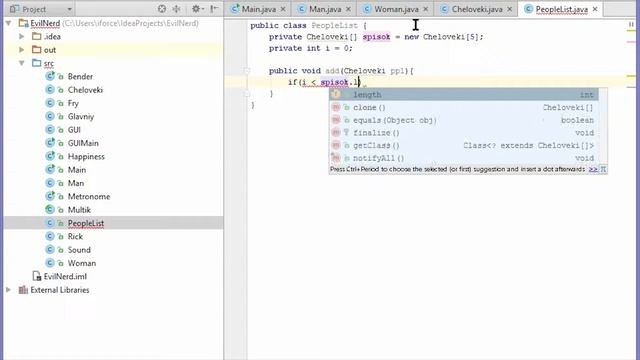This screenshot has height=360, width=640.
Task: Open the Fry class
Action: coord(73,103)
